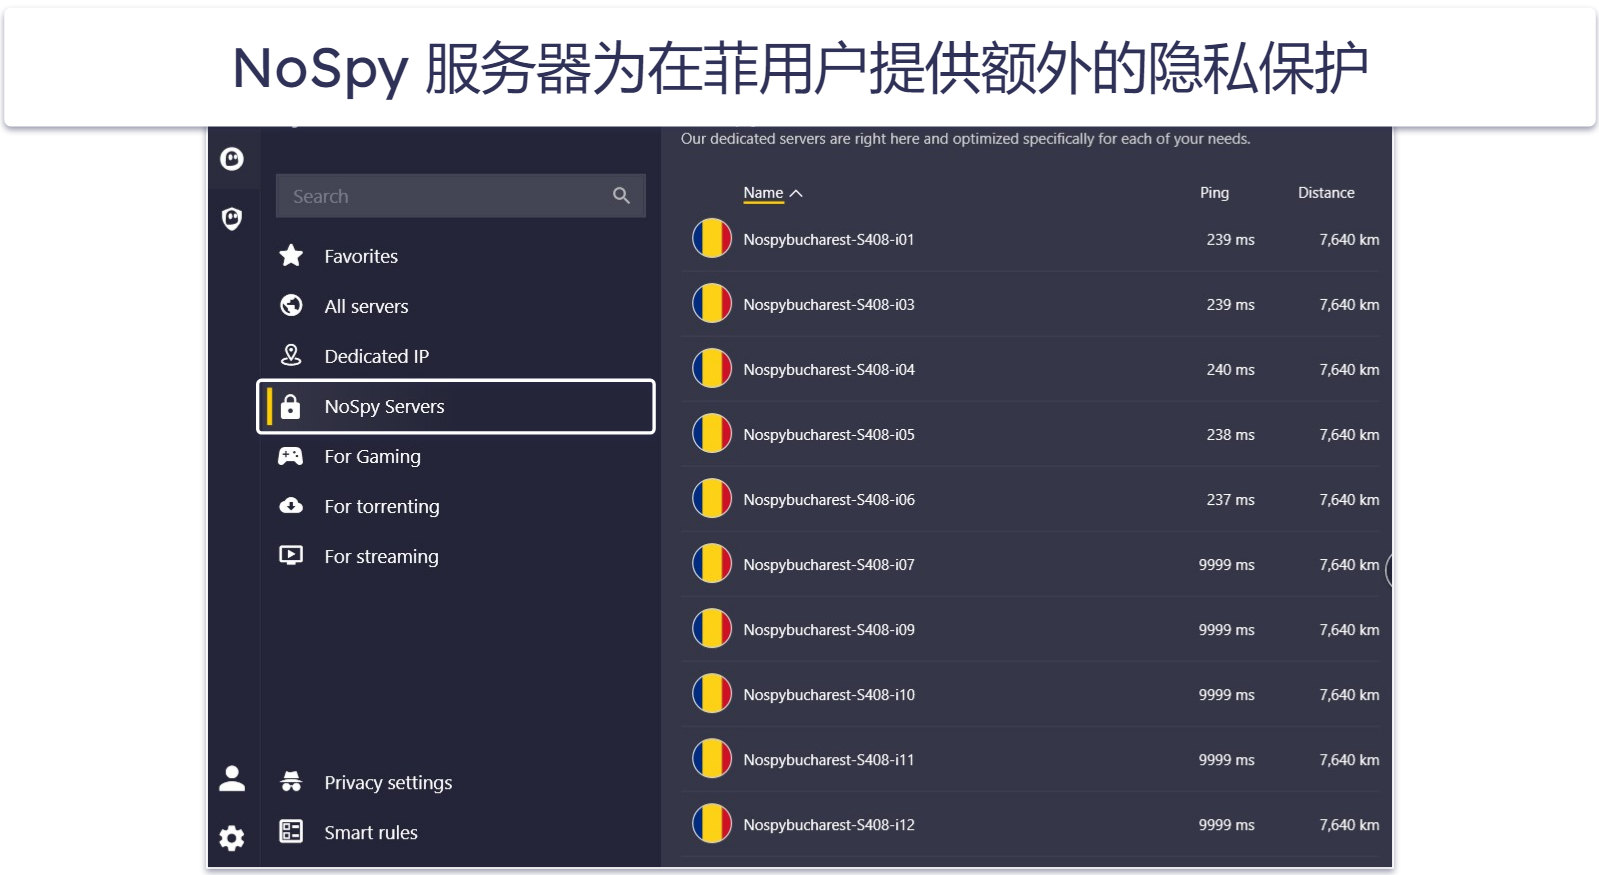Screen dimensions: 1599x875
Task: Click the Favorites star icon
Action: pos(291,256)
